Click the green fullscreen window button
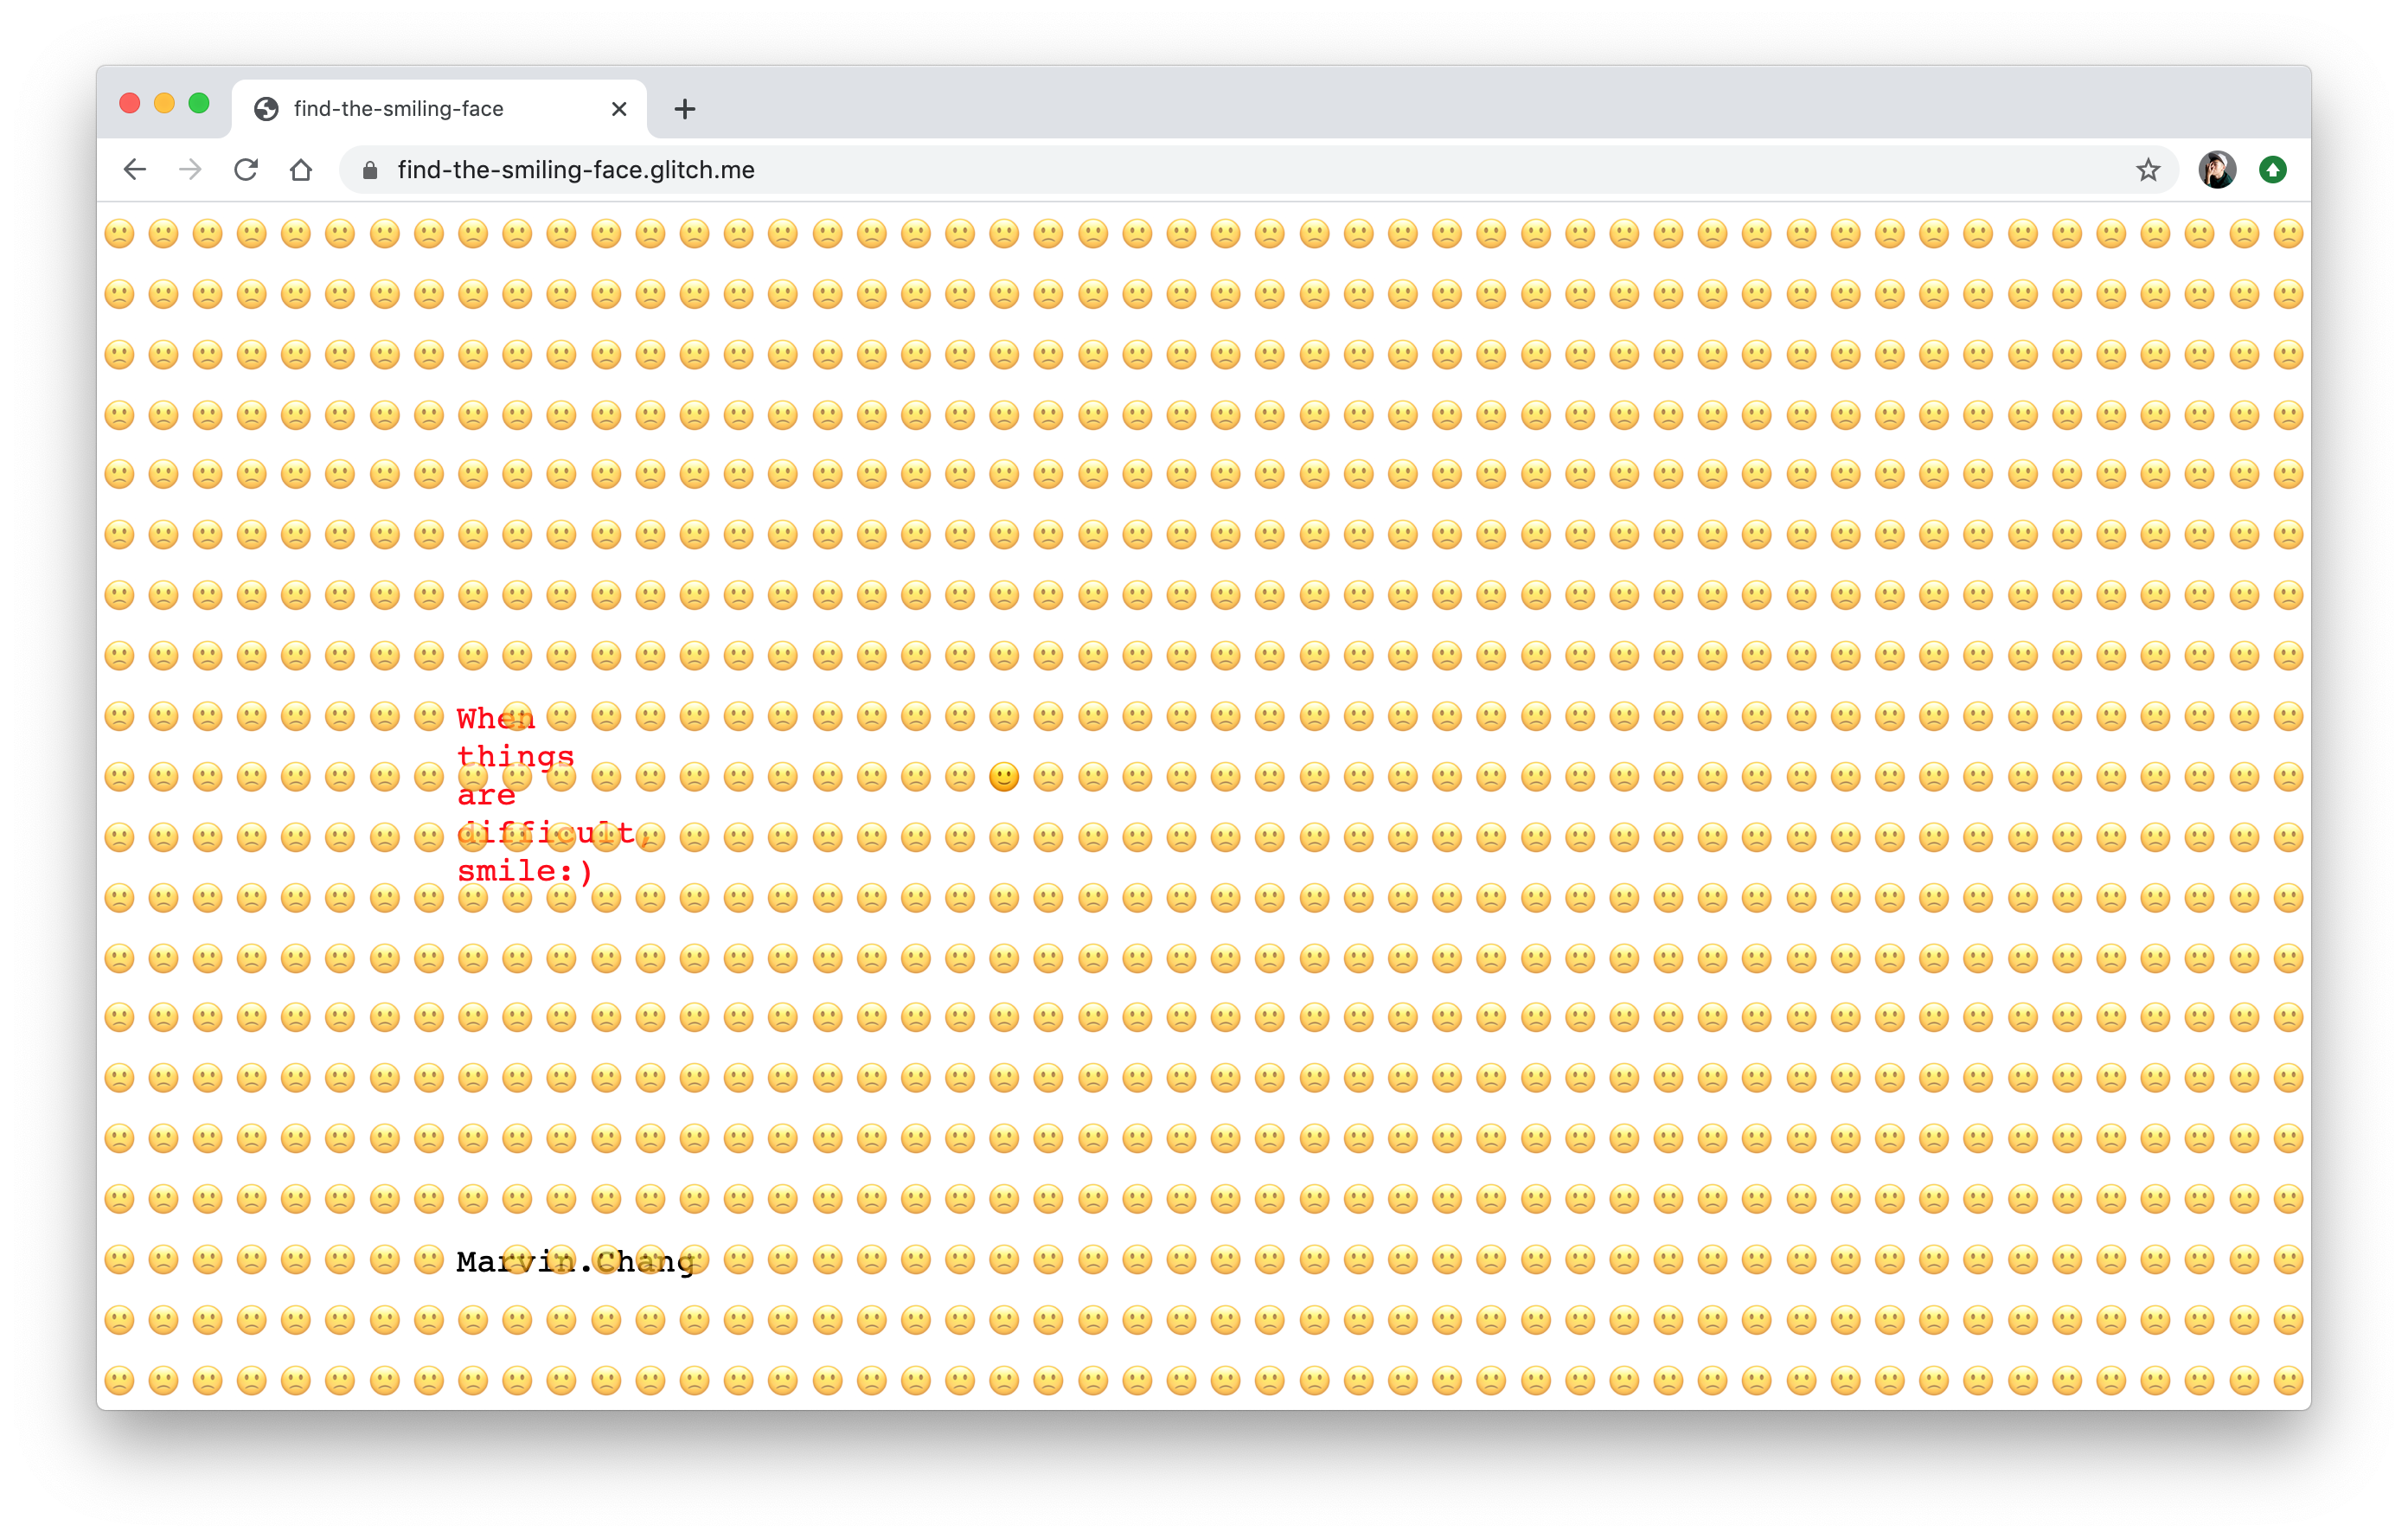The height and width of the screenshot is (1538, 2408). [199, 103]
